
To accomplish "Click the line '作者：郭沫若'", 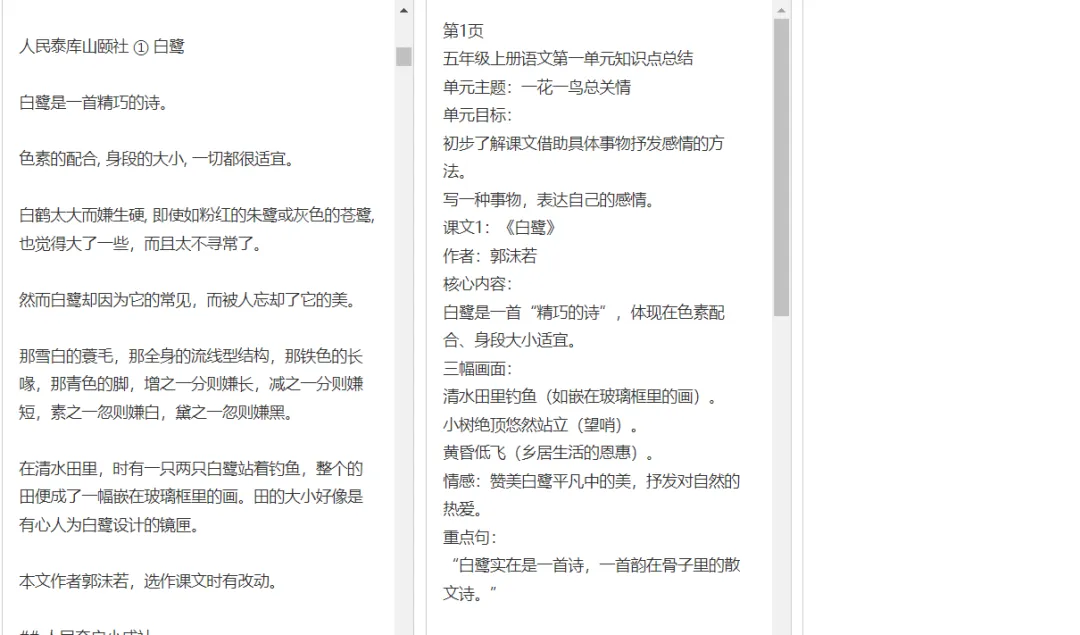I will click(x=490, y=256).
